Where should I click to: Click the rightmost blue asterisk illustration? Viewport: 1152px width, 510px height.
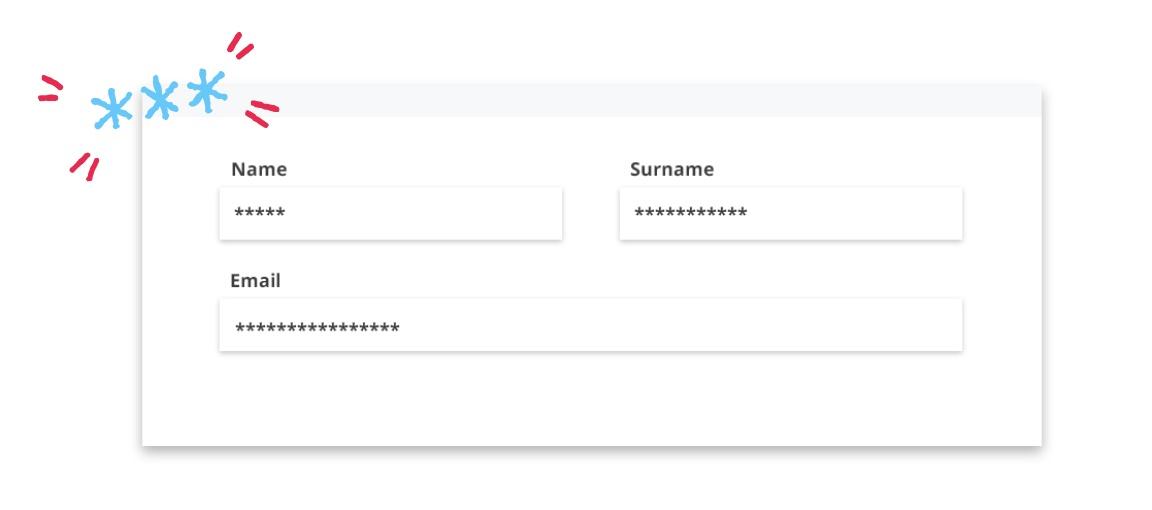206,90
